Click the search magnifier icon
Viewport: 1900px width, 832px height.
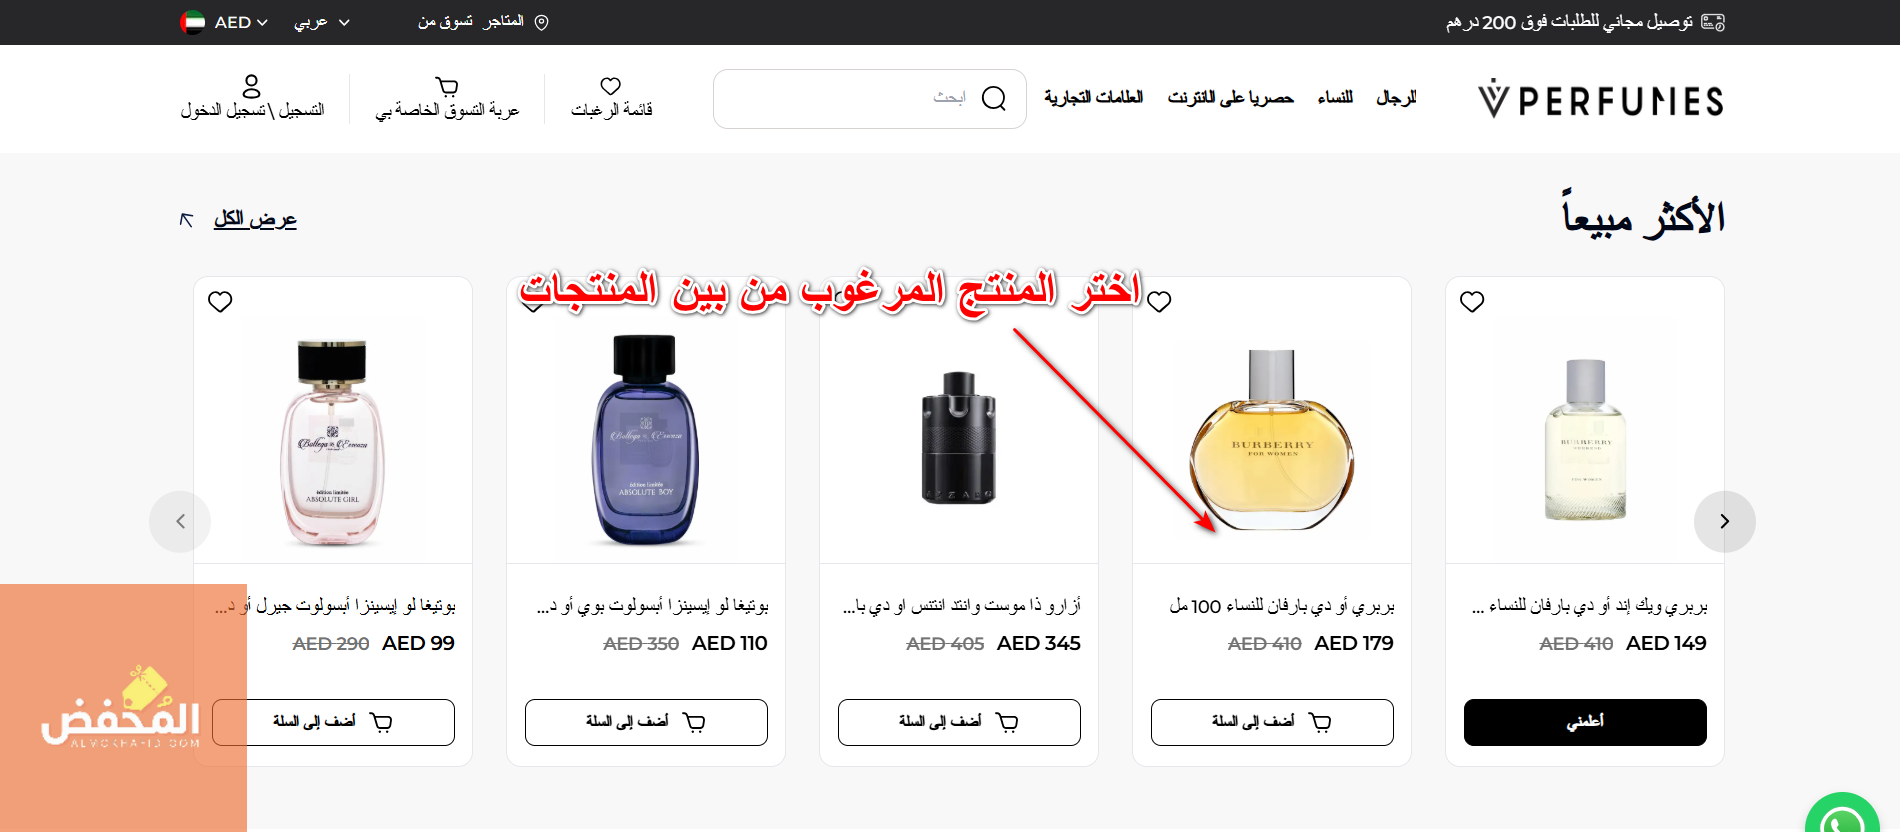[x=994, y=98]
